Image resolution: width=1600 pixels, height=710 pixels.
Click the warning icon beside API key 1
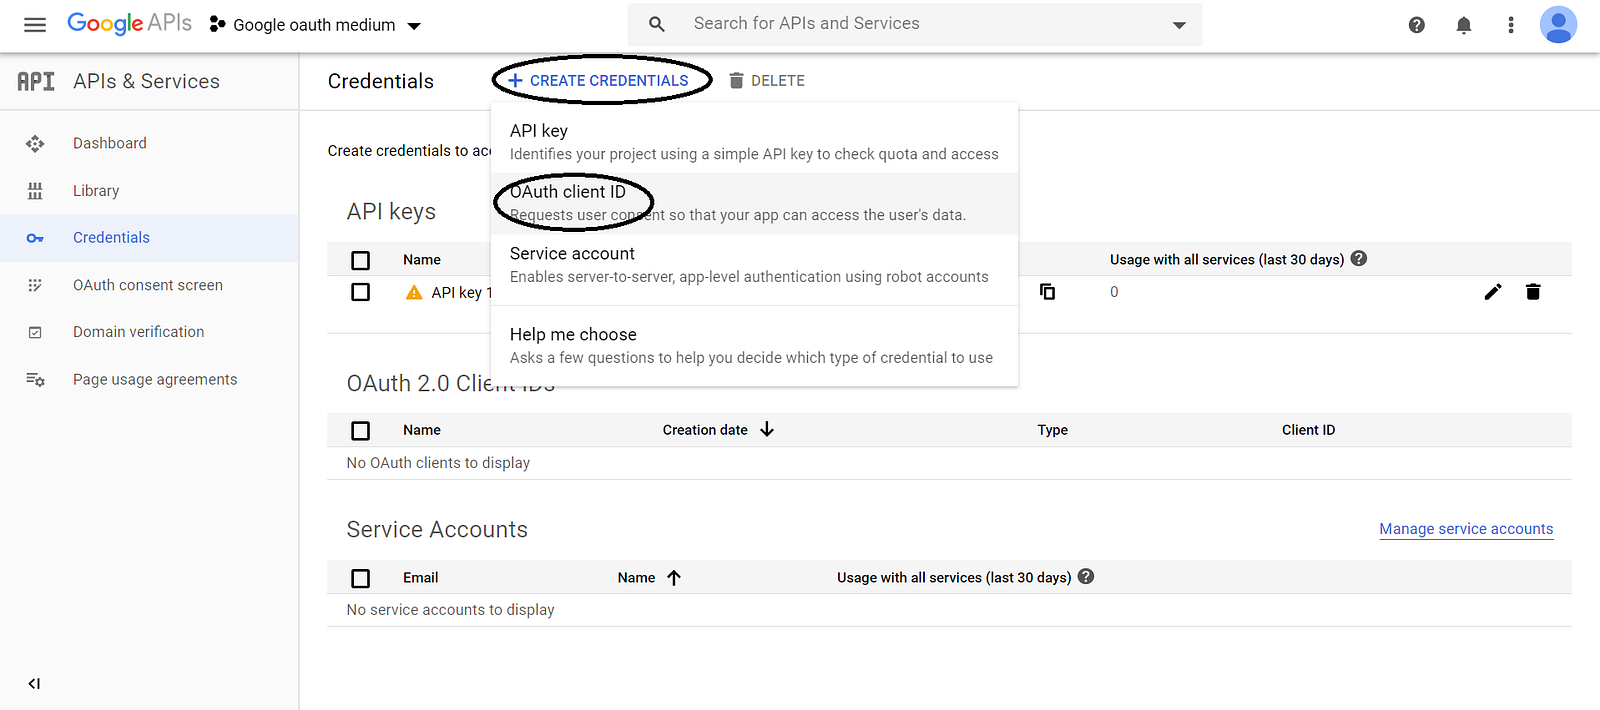click(x=414, y=292)
